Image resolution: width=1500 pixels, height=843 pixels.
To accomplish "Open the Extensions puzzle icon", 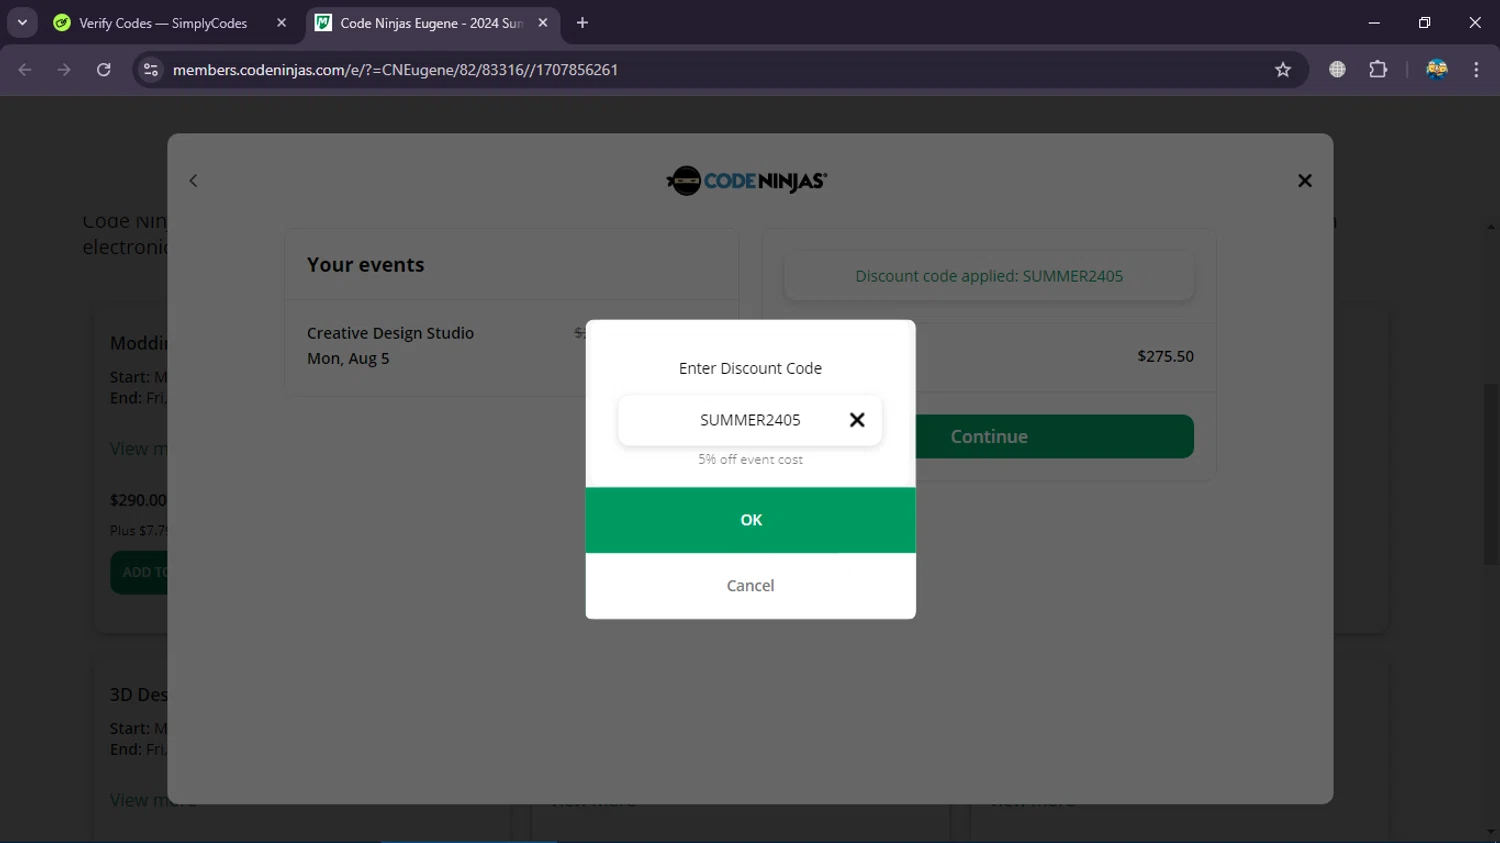I will click(1378, 70).
